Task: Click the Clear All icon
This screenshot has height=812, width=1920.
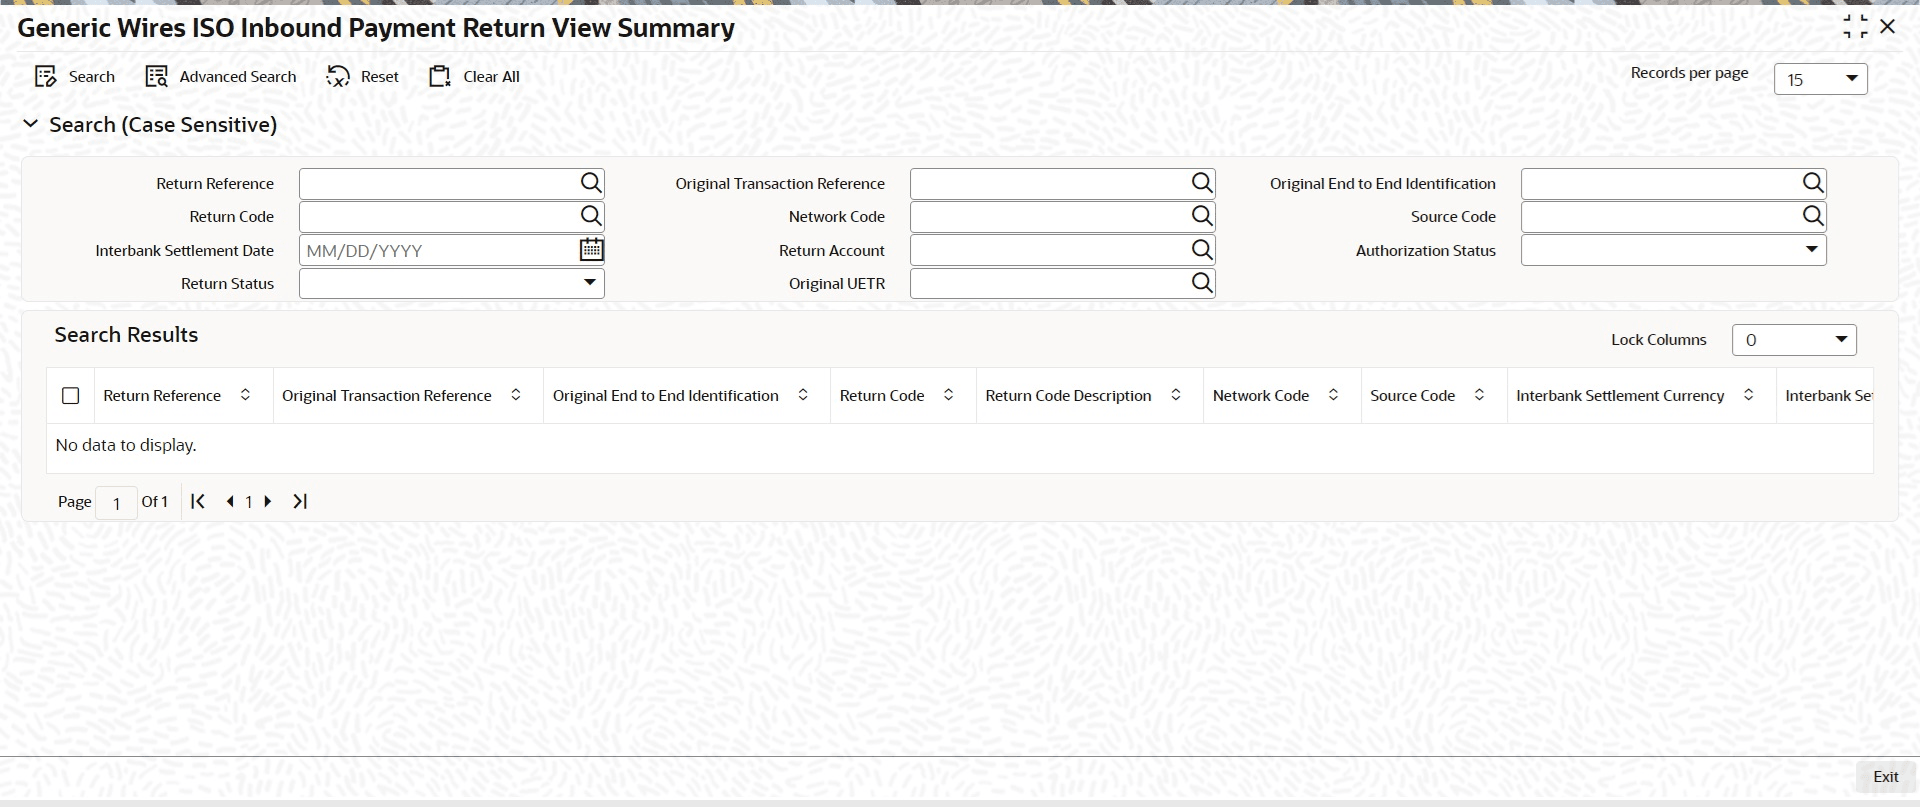Action: 440,77
